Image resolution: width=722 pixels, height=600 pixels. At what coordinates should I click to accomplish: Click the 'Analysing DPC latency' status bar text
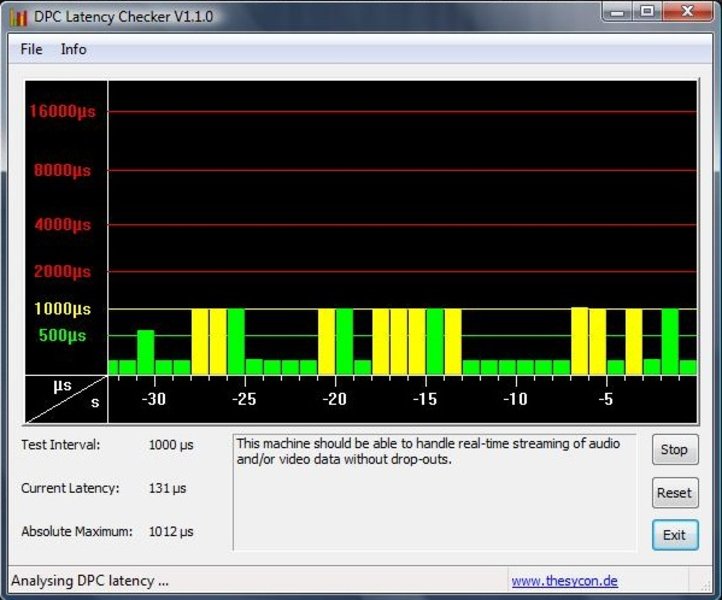click(x=90, y=581)
